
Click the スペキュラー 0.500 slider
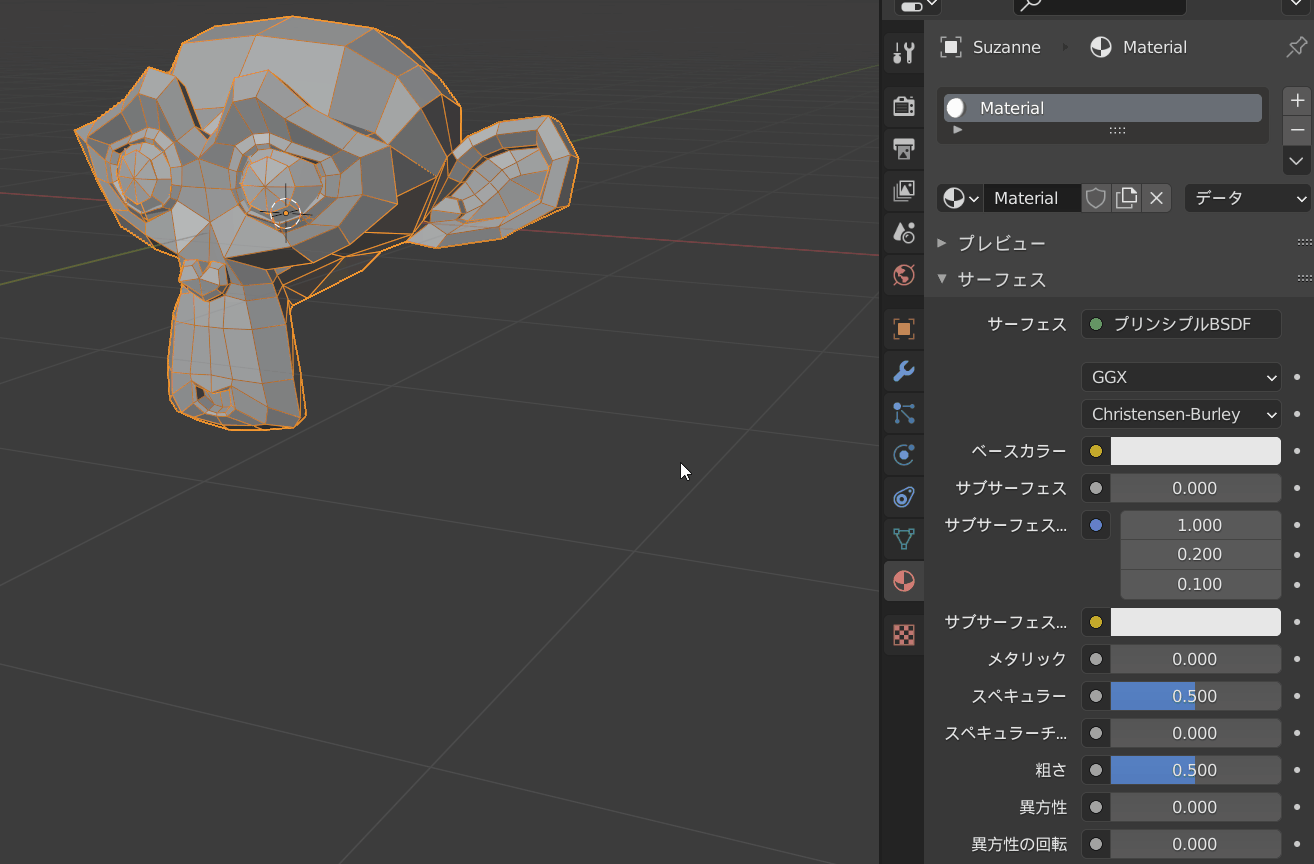click(x=1196, y=696)
